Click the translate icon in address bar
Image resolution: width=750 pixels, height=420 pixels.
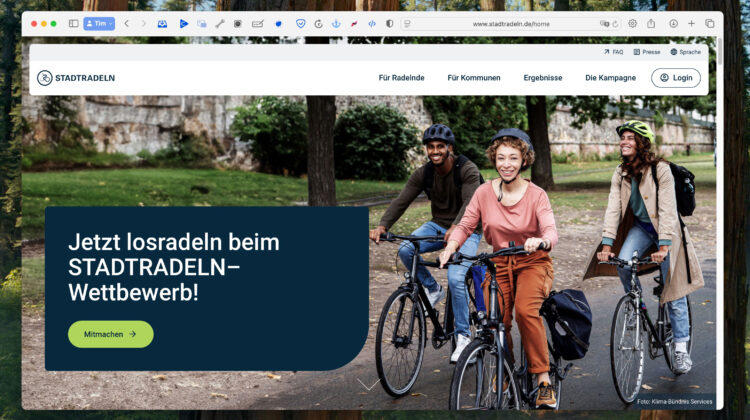pos(604,23)
